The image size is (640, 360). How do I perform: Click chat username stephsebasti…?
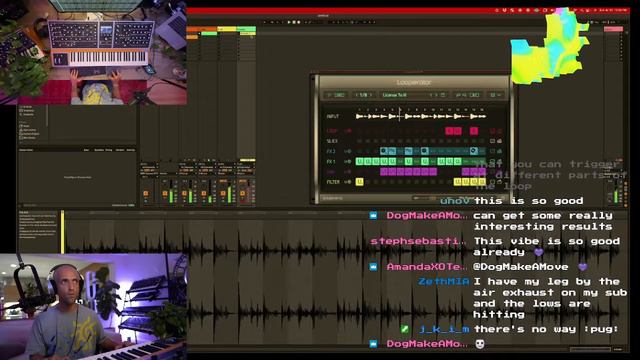click(x=418, y=241)
